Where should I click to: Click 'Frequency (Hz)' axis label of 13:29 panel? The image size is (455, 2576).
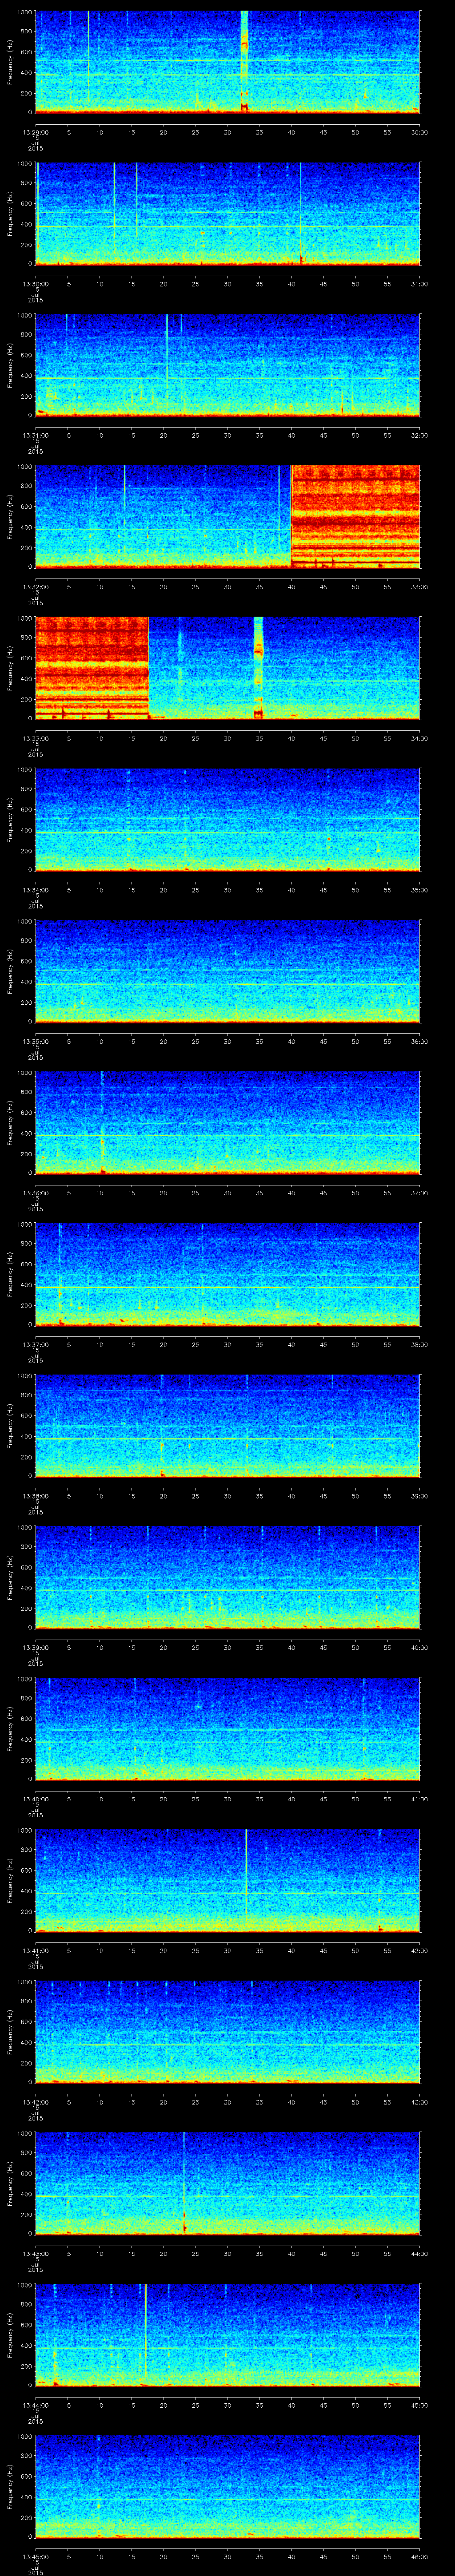tap(10, 62)
